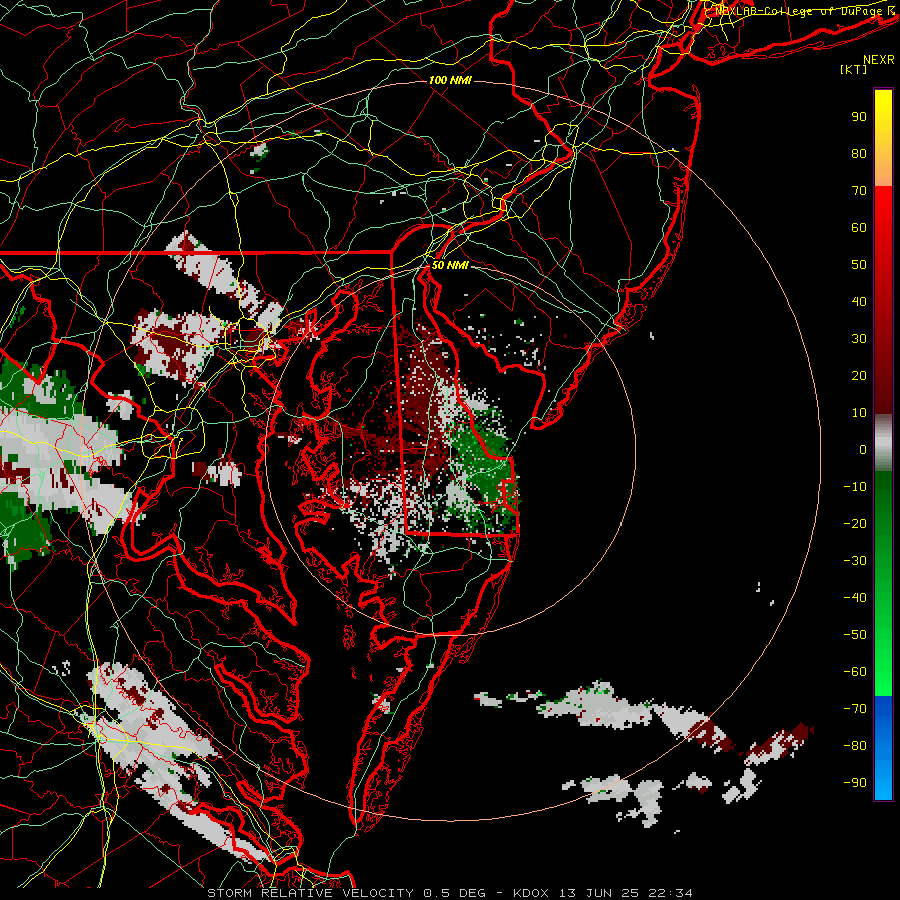Pick the gray zero-velocity colorbar segment
This screenshot has width=900, height=900.
pos(883,442)
